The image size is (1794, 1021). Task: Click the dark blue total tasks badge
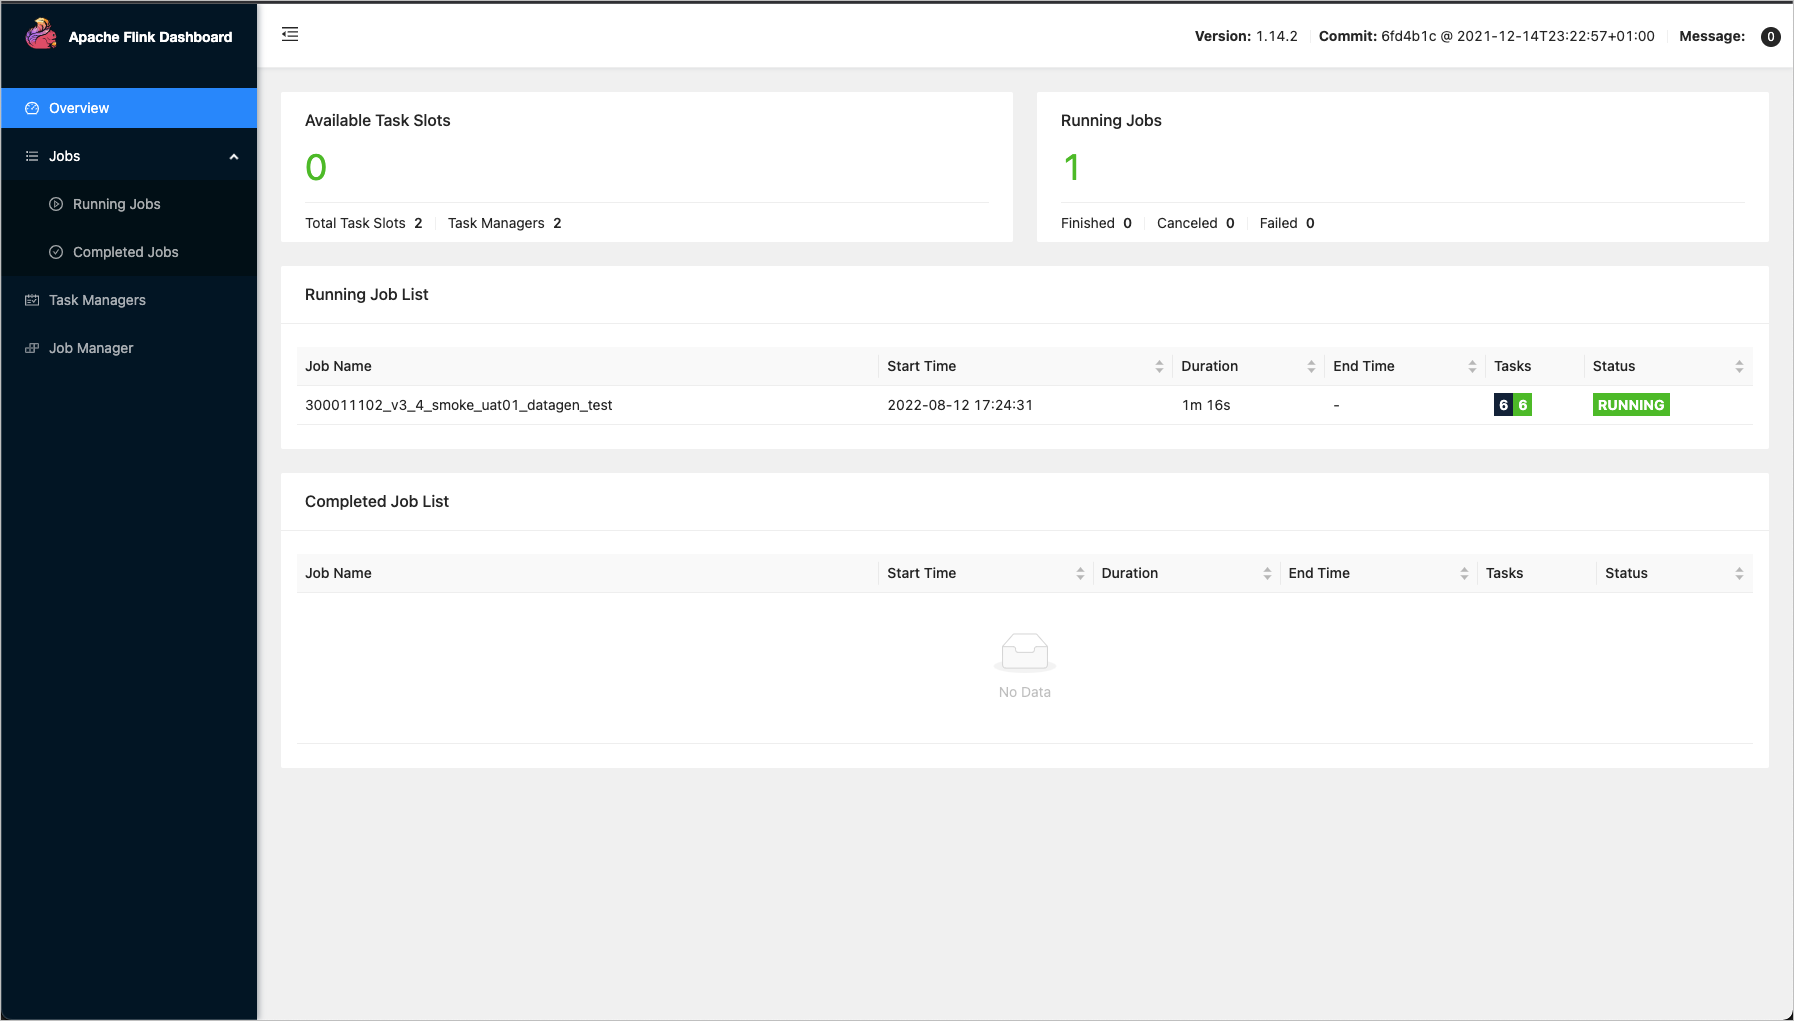click(x=1503, y=405)
